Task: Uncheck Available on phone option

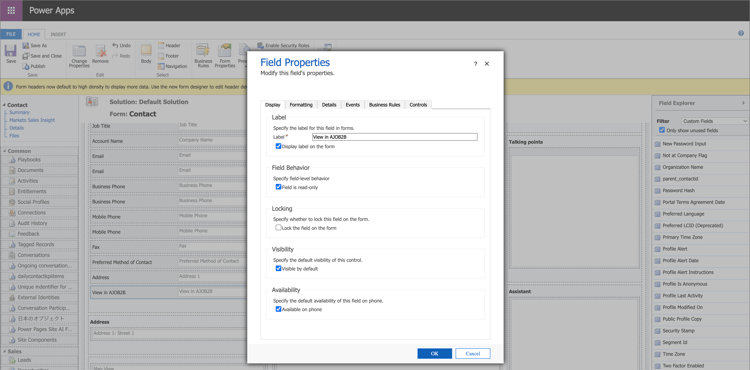Action: [x=278, y=309]
